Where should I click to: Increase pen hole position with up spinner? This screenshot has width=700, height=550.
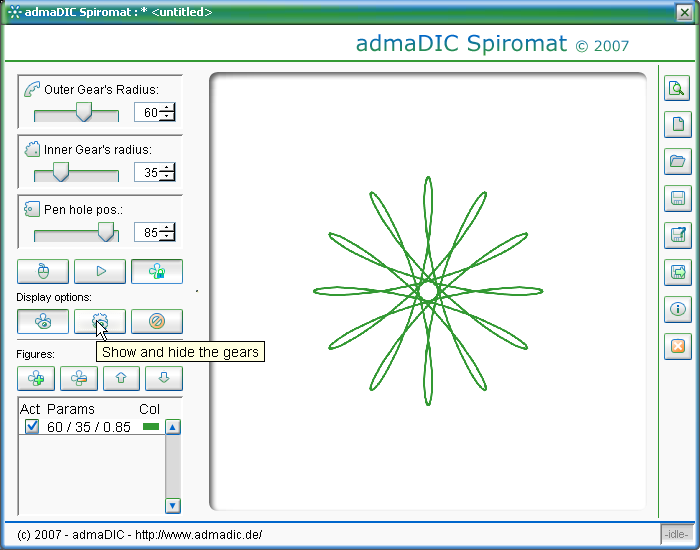(x=167, y=227)
